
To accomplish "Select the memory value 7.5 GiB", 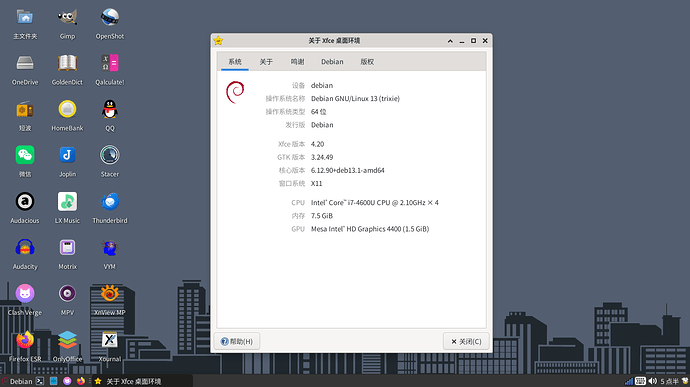I will point(322,216).
